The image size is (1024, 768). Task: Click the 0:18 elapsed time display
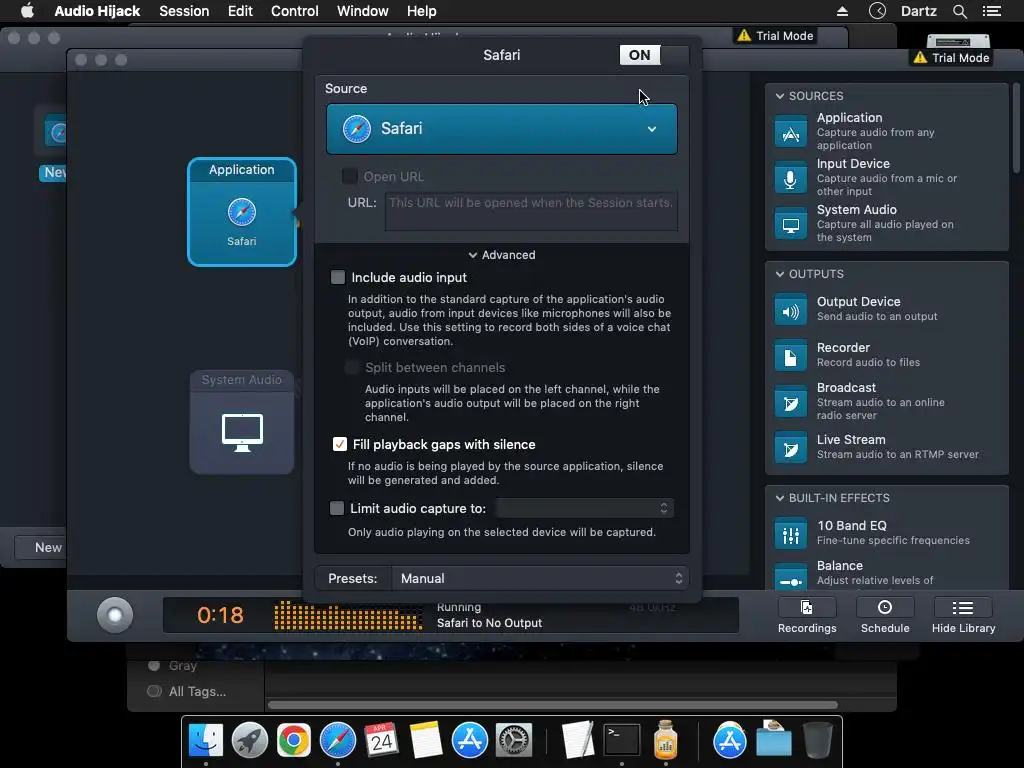point(220,615)
